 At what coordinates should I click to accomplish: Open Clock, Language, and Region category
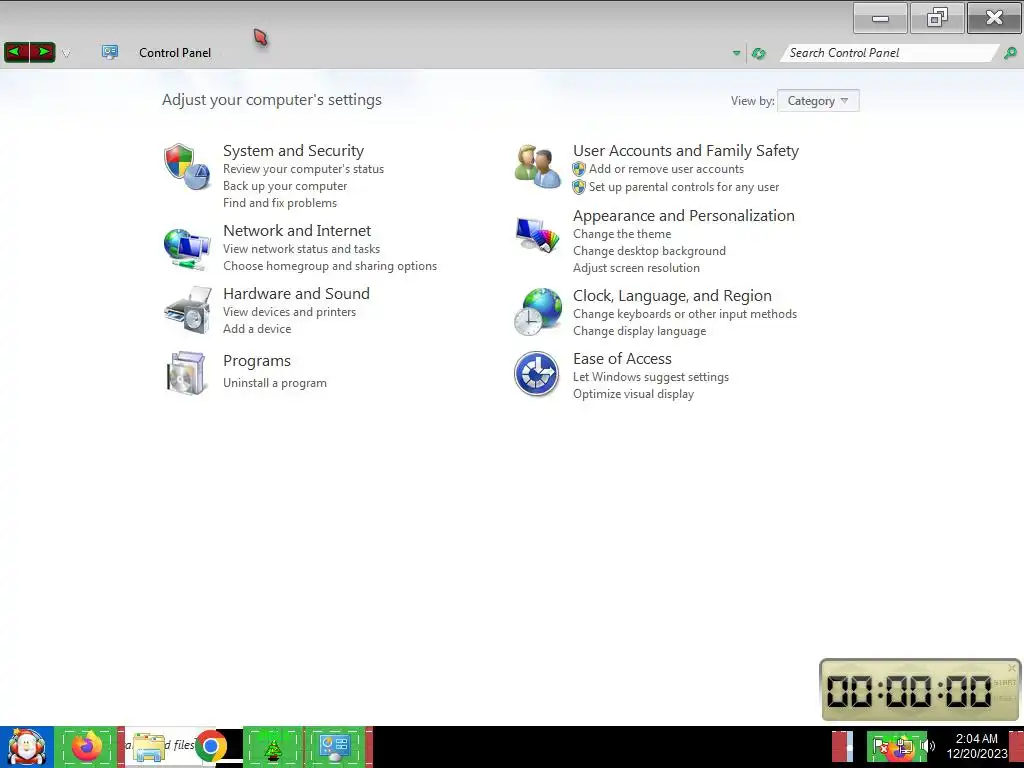click(672, 296)
